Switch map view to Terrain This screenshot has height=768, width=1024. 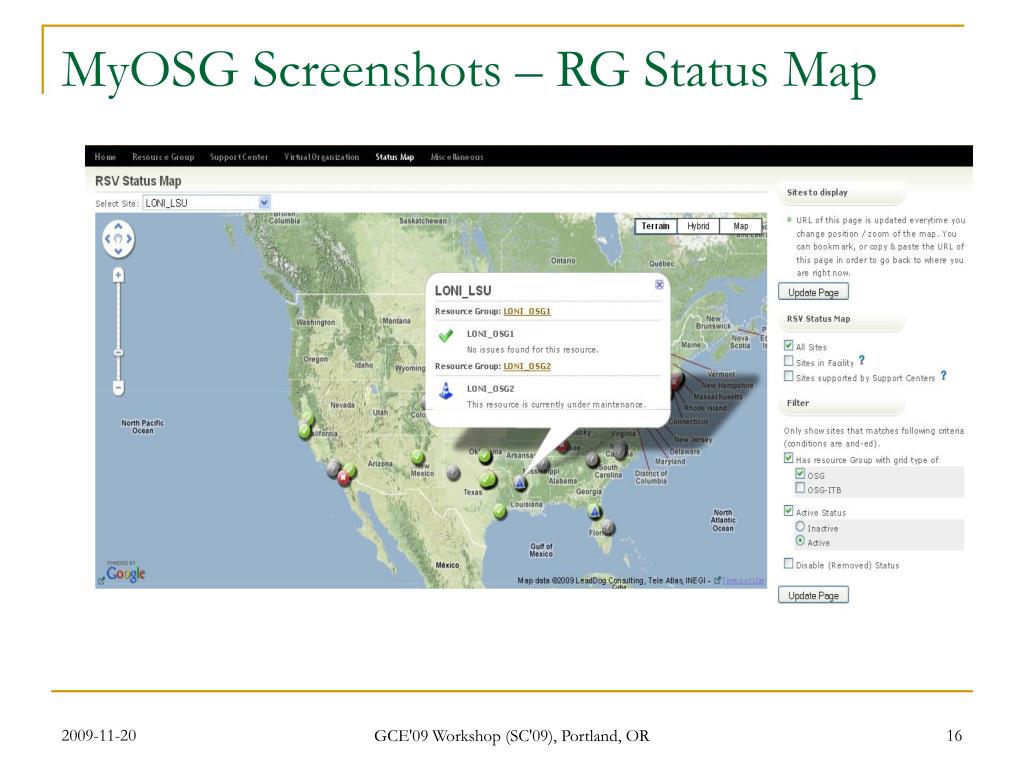[656, 226]
